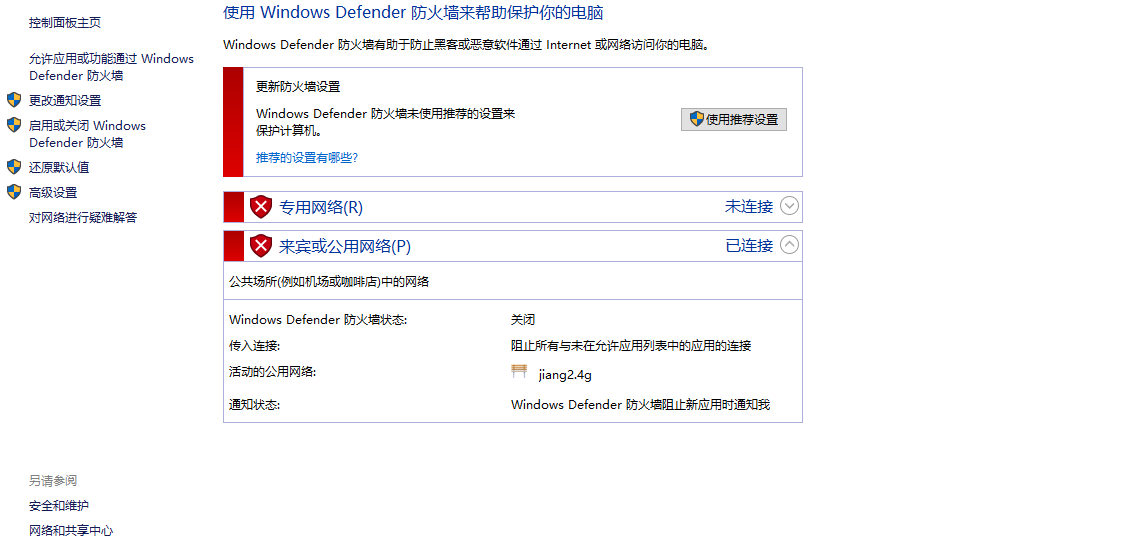Click shield icon beside 还原默认值

coord(14,167)
